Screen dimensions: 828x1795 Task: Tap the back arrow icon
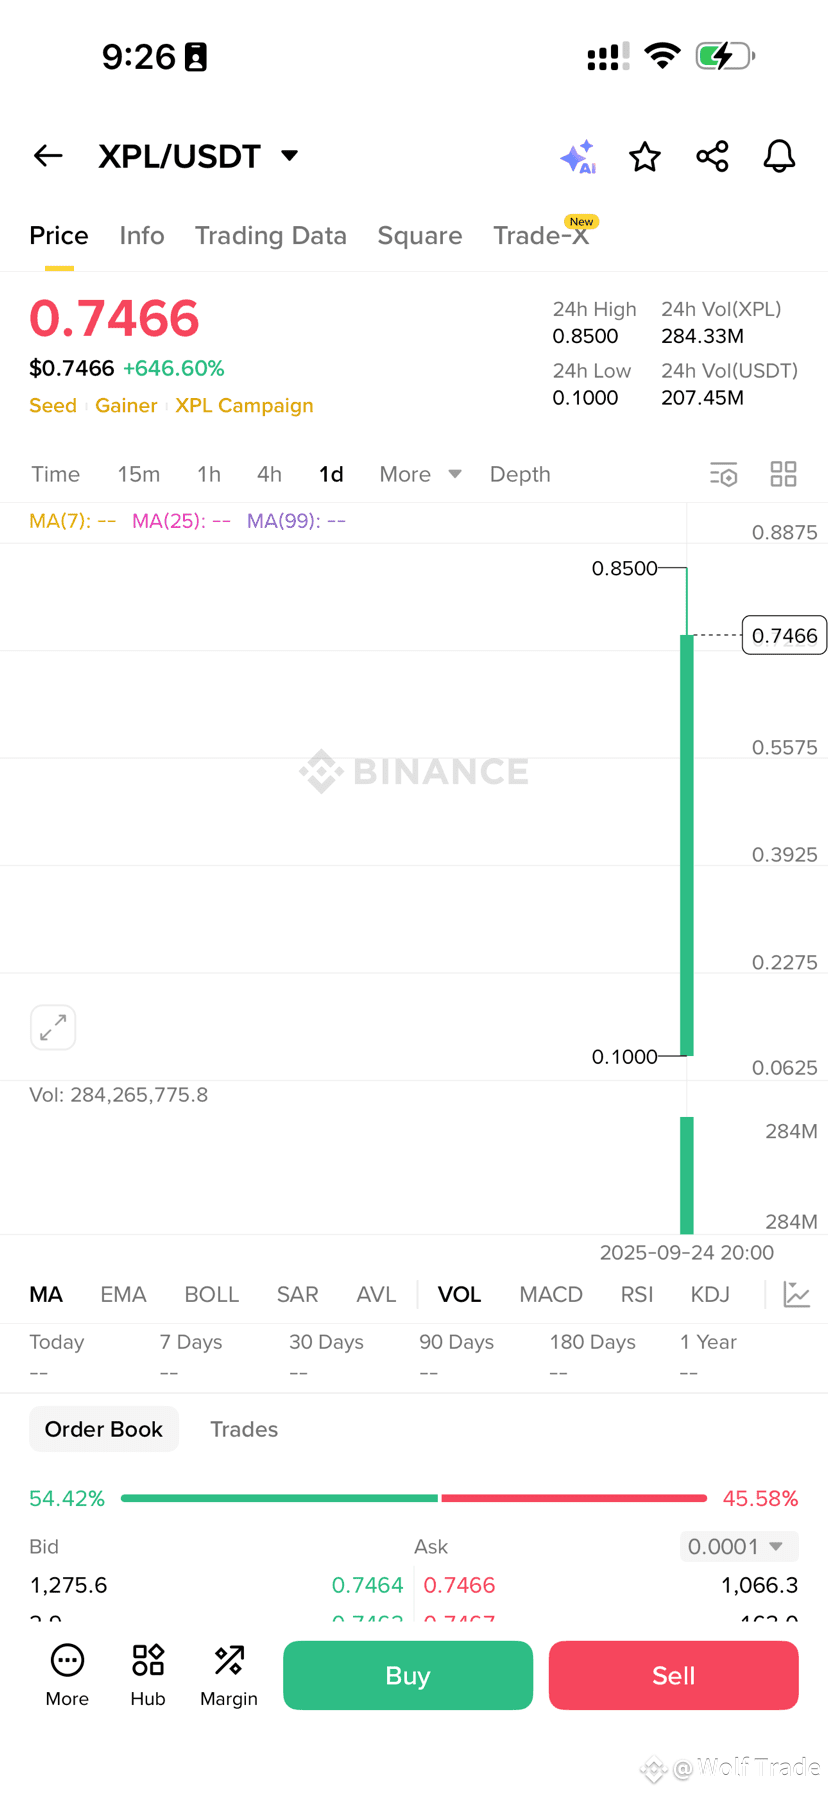(48, 156)
